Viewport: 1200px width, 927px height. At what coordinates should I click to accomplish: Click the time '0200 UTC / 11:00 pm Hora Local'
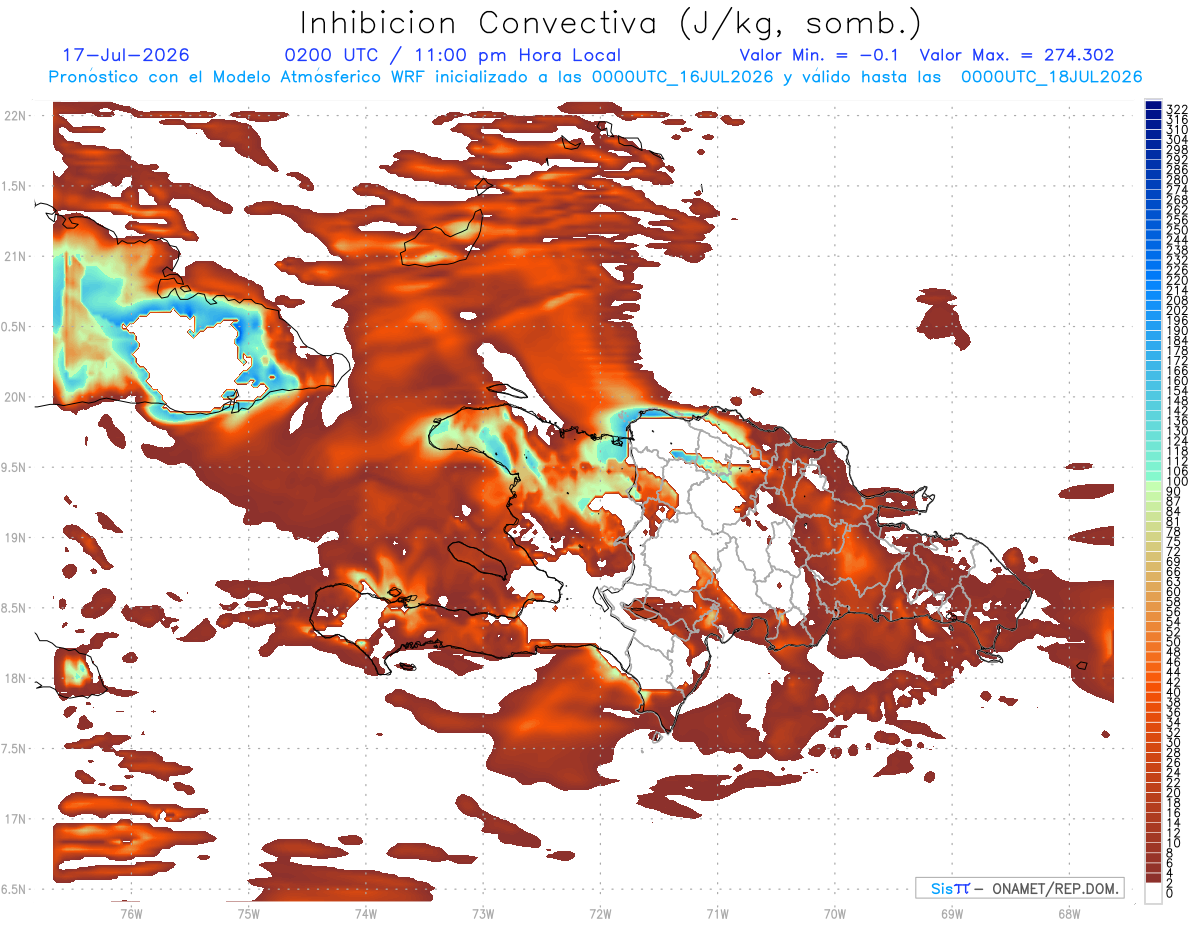(452, 56)
